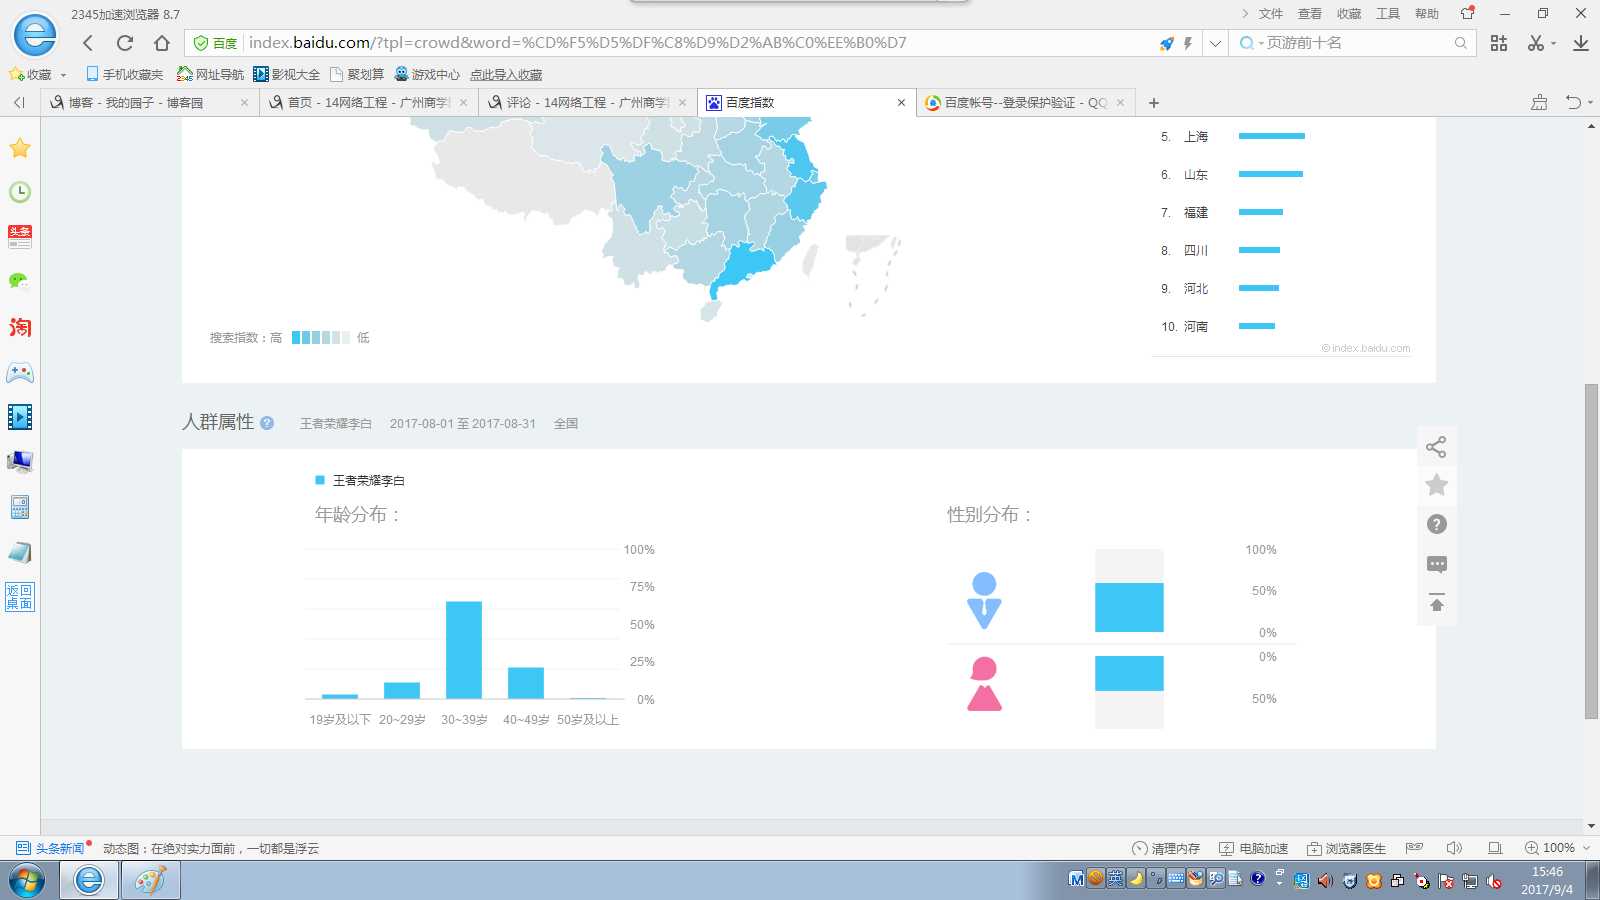The height and width of the screenshot is (900, 1600).
Task: Click the lightning bolt icon in address bar
Action: [1188, 43]
